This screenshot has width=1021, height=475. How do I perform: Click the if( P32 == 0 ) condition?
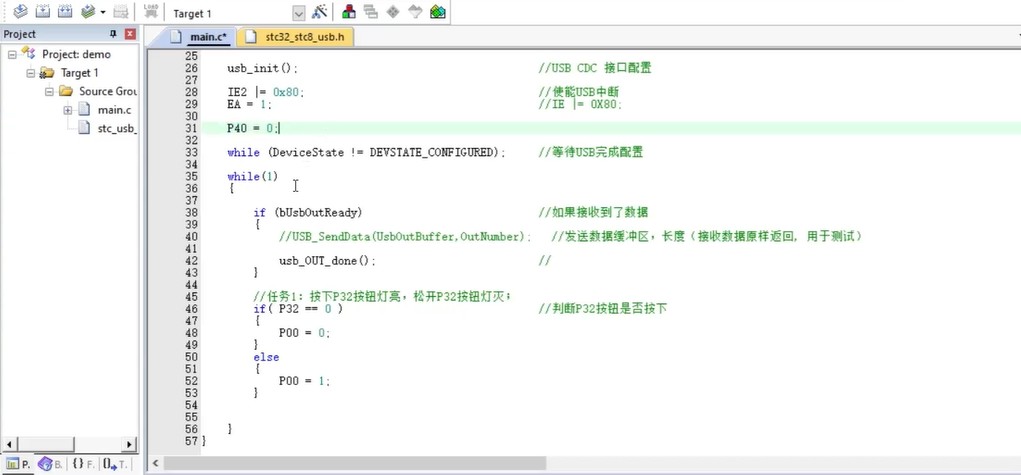pyautogui.click(x=298, y=309)
